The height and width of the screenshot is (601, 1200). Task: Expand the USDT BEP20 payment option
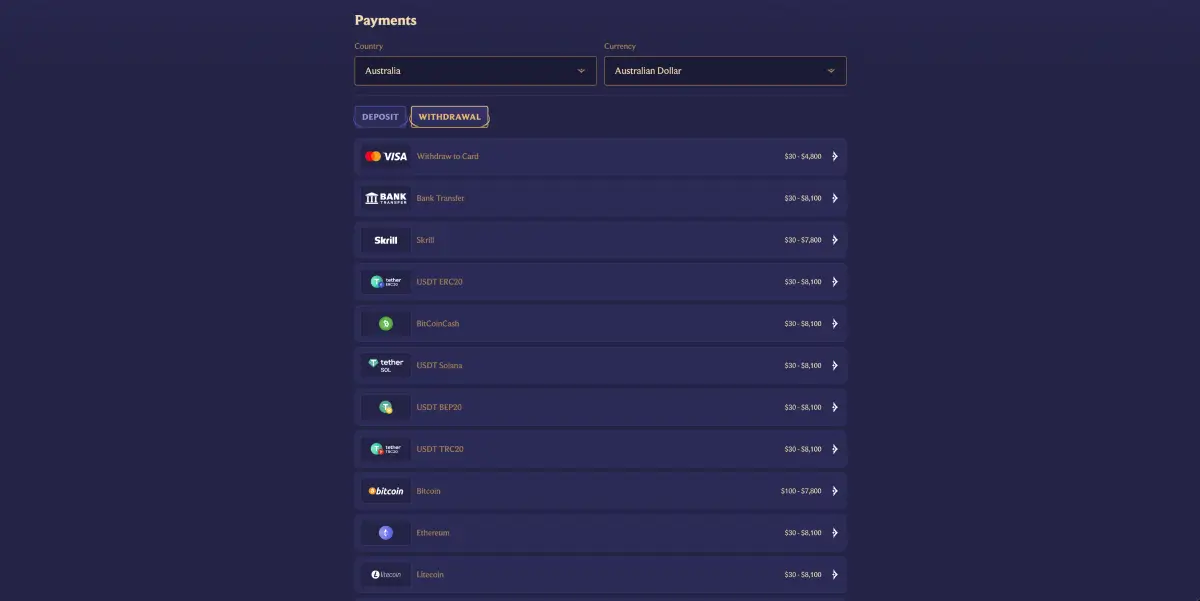(836, 407)
